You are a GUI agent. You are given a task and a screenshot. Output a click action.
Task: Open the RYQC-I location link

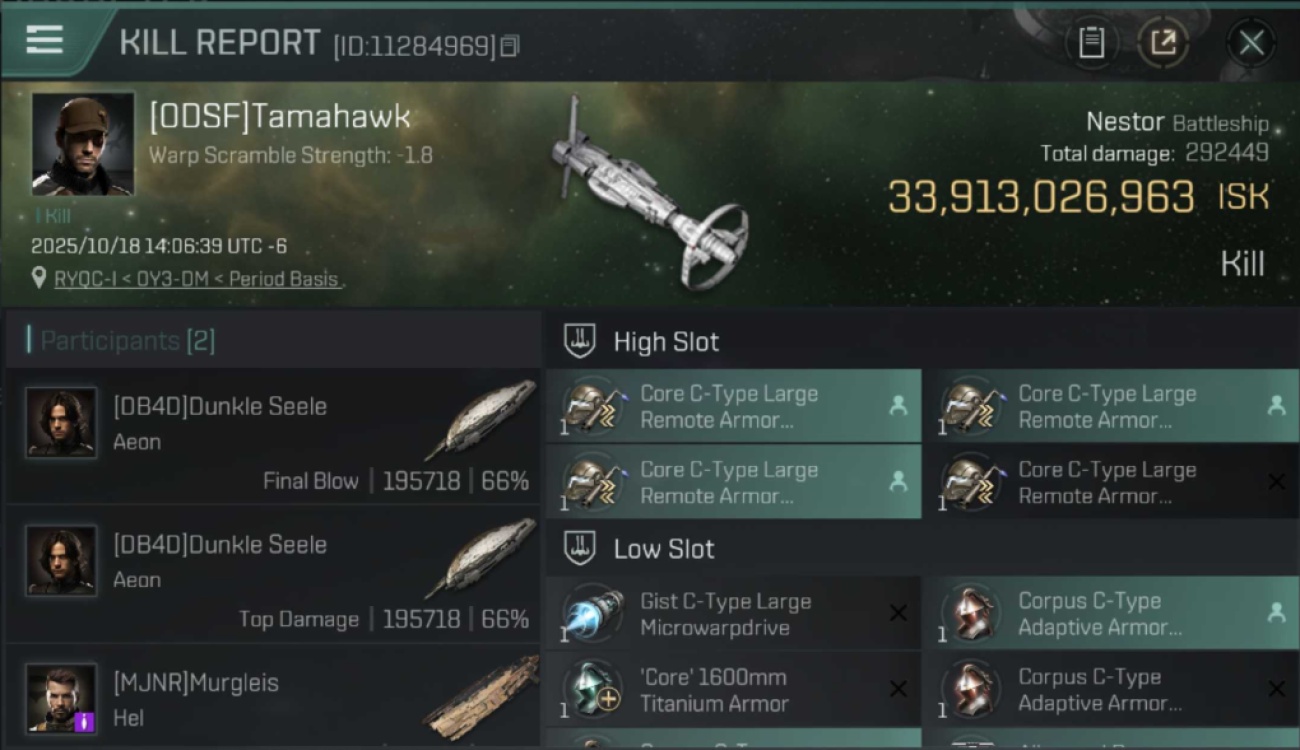coord(196,279)
